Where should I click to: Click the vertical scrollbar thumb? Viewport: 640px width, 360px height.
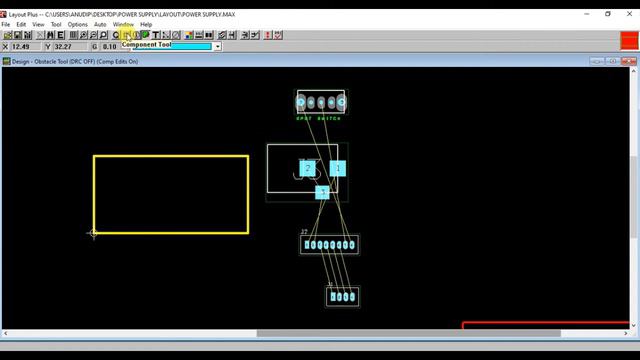[x=633, y=197]
